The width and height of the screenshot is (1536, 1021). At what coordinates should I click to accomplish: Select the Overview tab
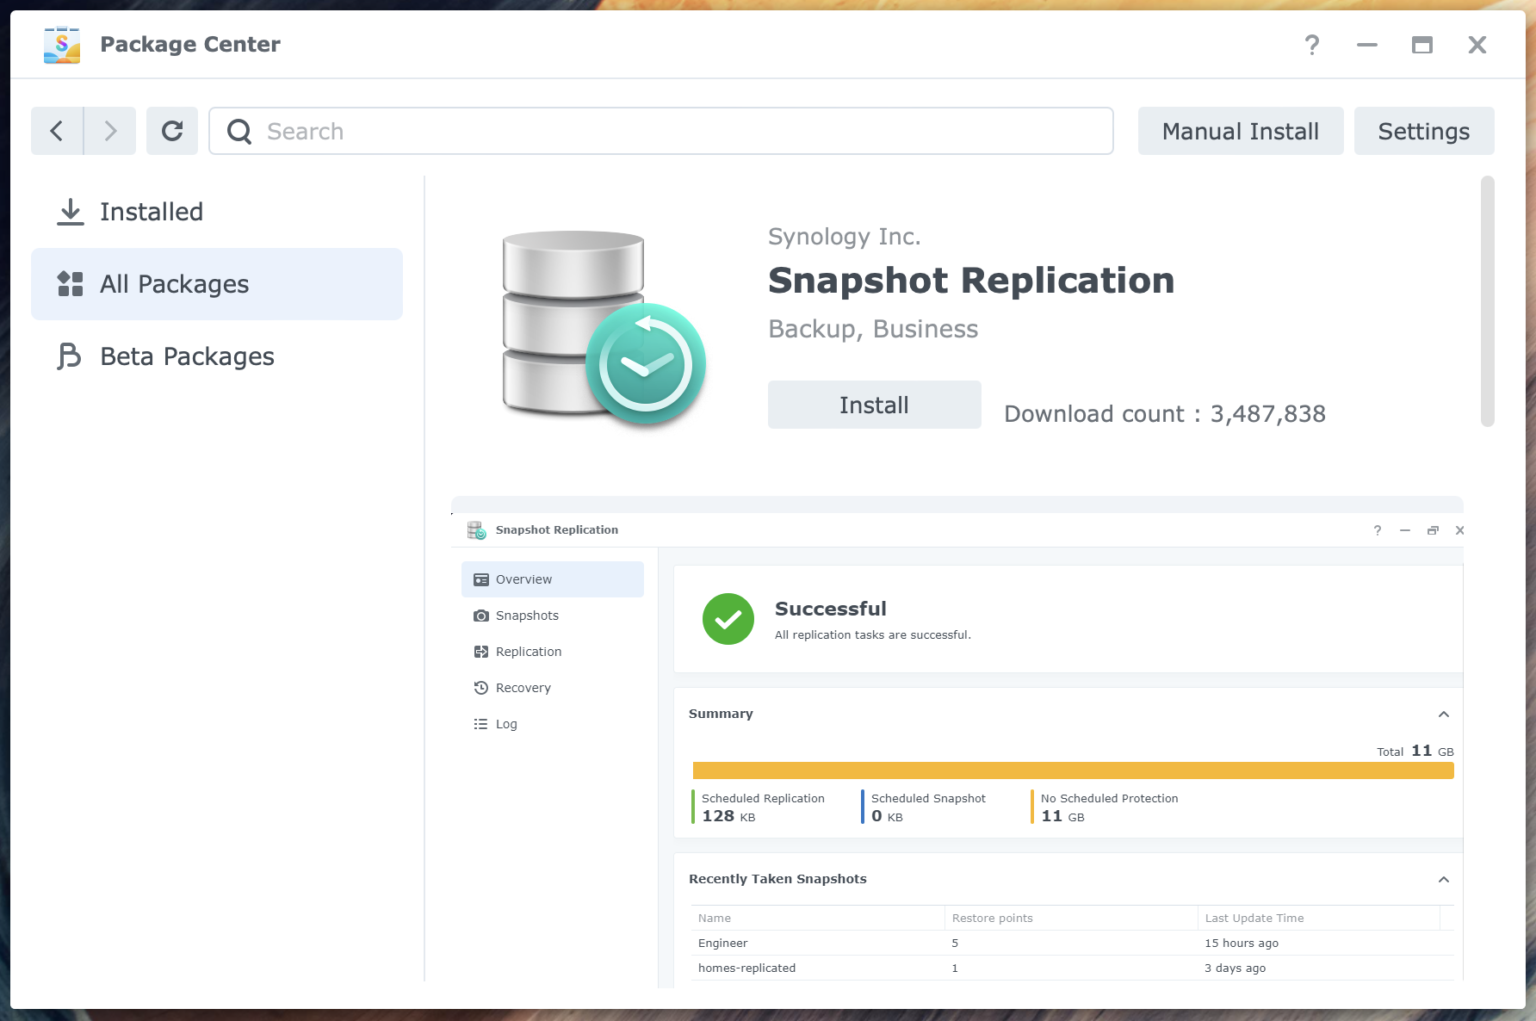[x=523, y=579]
